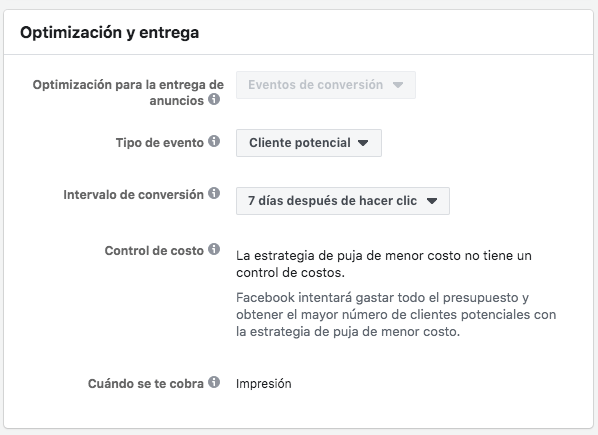
Task: Click info icon beside Tipo de evento
Action: click(x=214, y=141)
